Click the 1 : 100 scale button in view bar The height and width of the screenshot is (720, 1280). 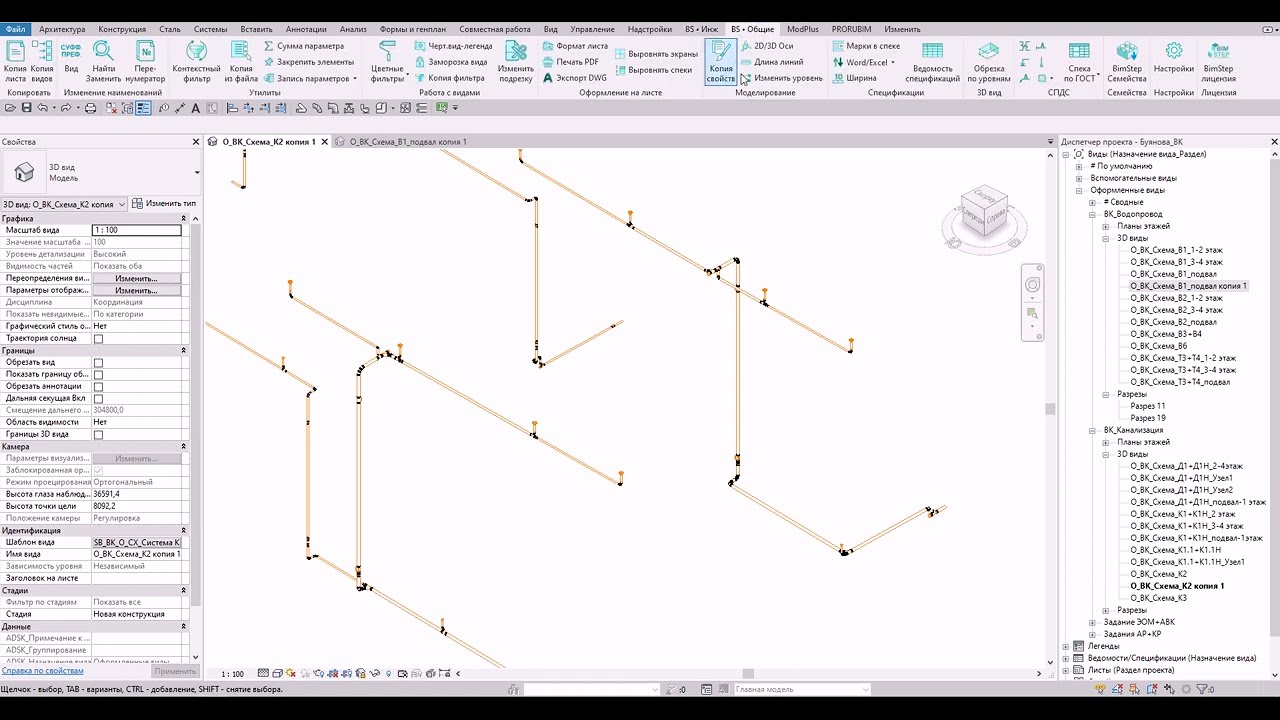232,674
